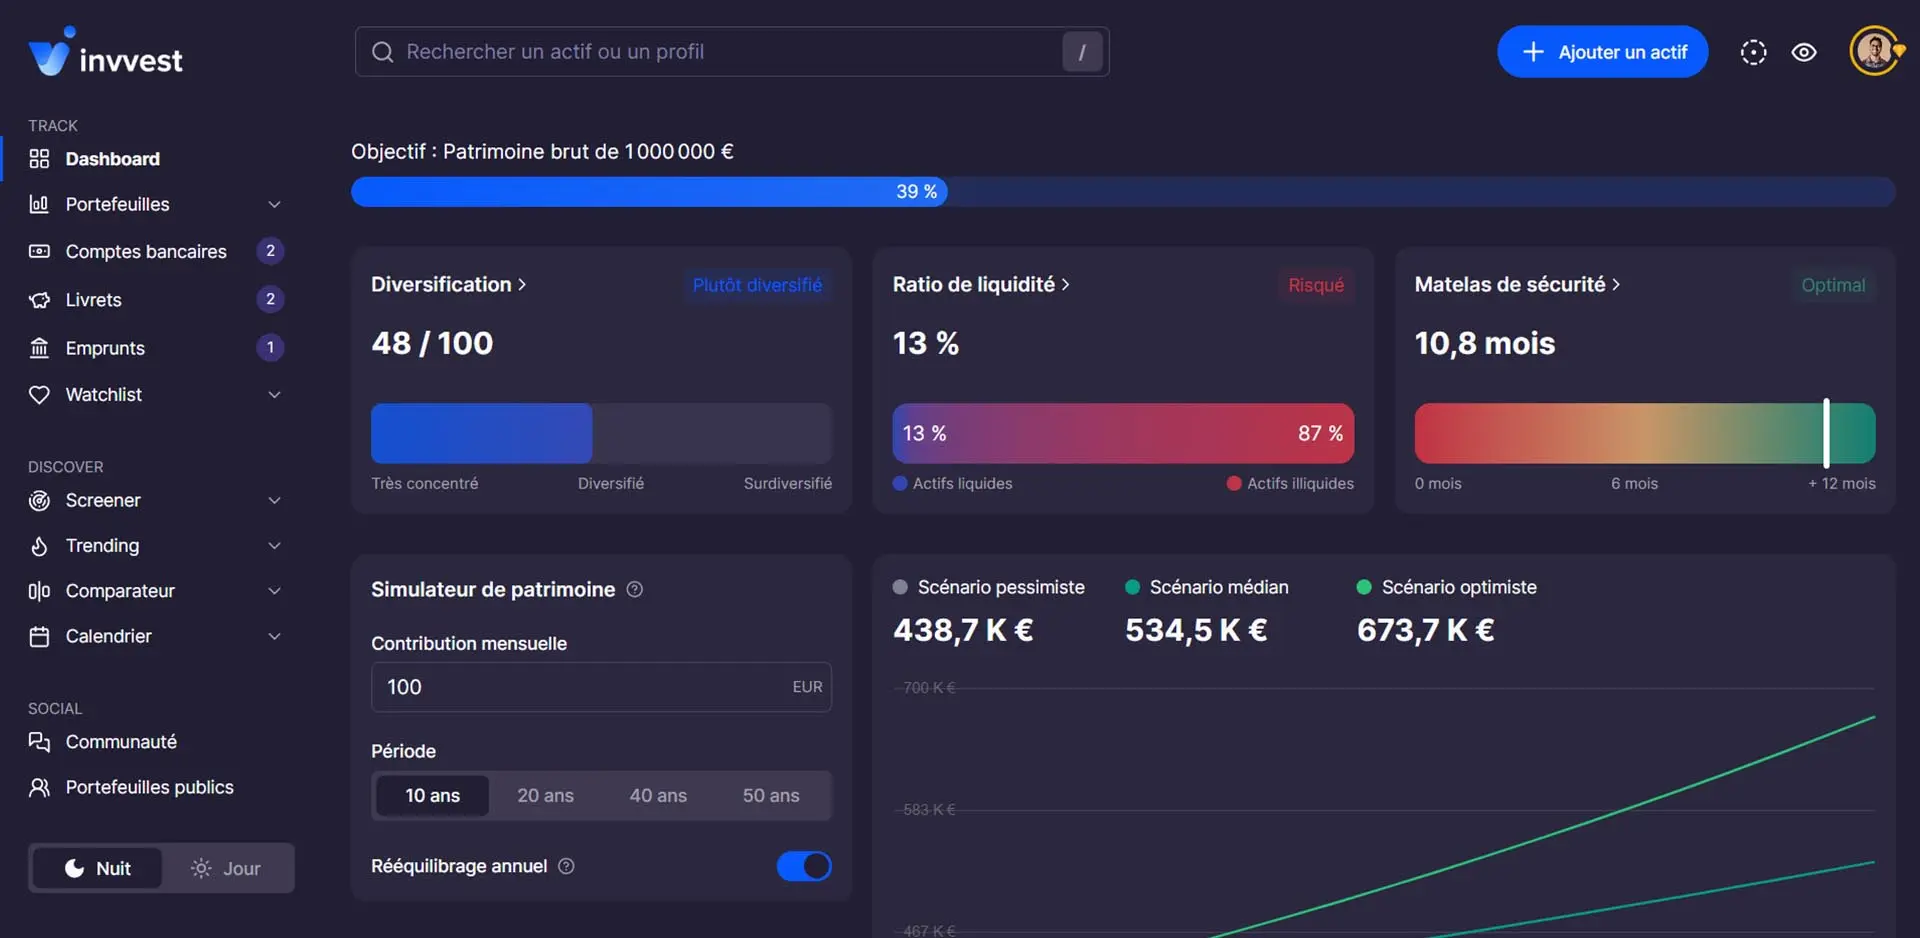Open Diversification details

(449, 284)
